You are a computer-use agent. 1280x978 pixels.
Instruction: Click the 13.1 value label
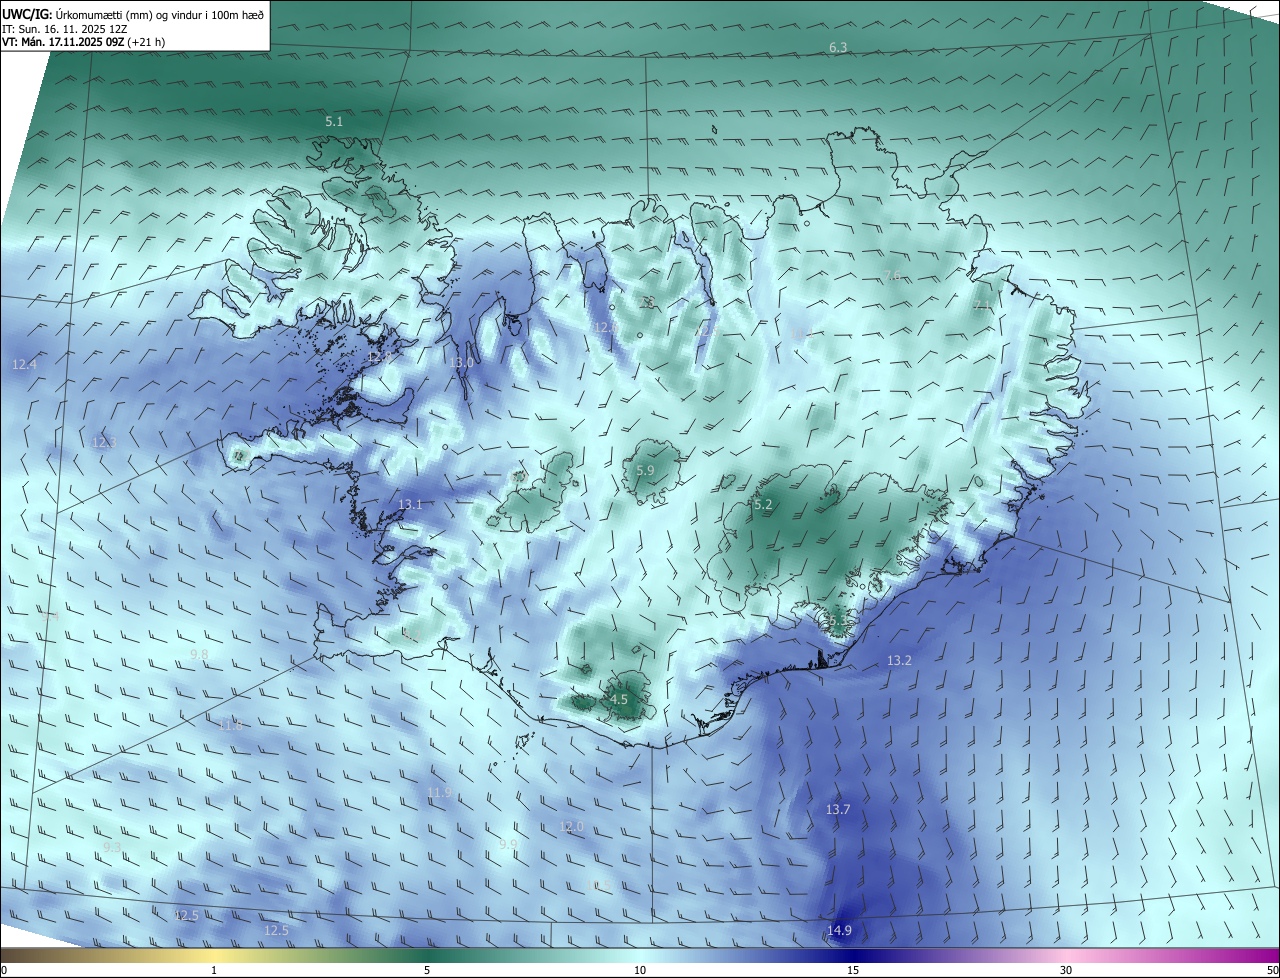[x=410, y=505]
